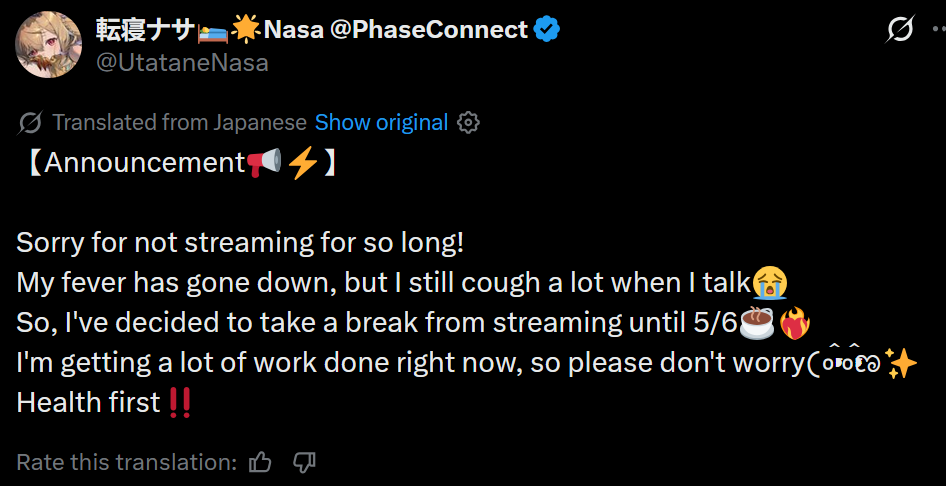Open the @UtataneNasa handle link

click(x=182, y=62)
